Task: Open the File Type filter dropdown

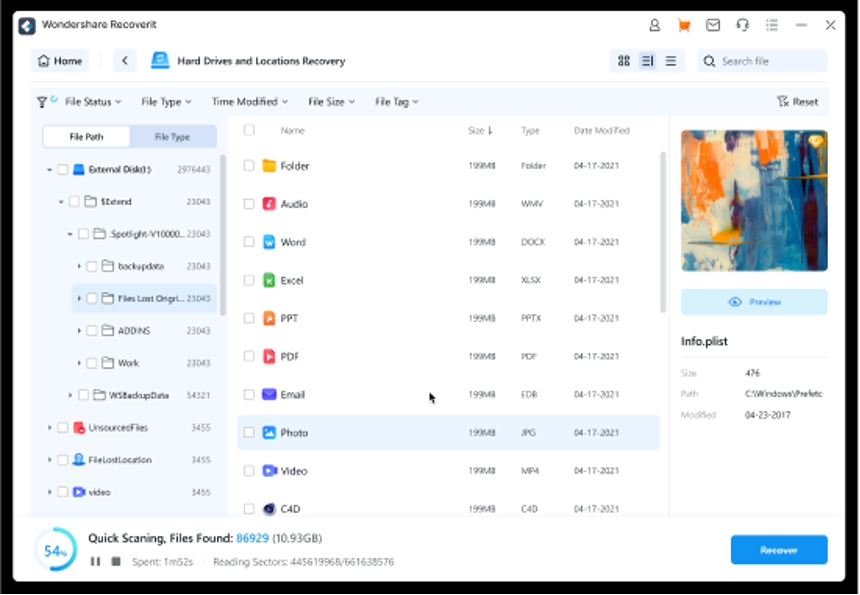Action: (166, 102)
